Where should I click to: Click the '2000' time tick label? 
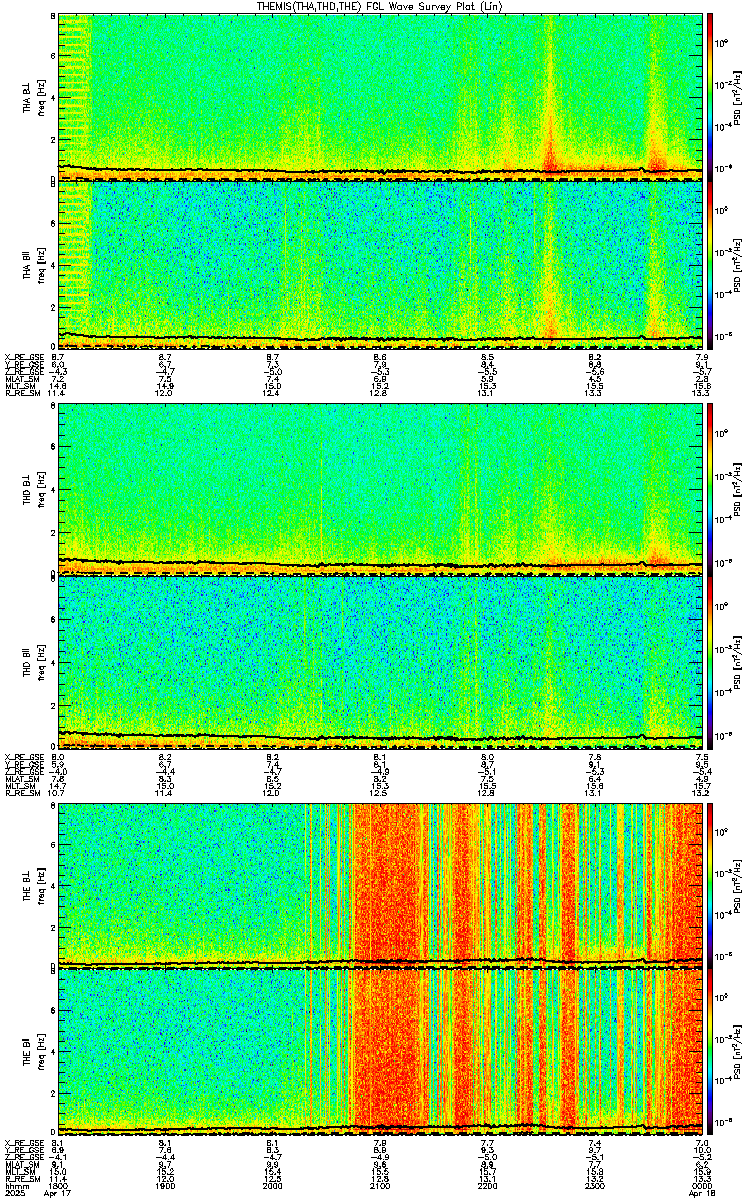[x=272, y=1187]
